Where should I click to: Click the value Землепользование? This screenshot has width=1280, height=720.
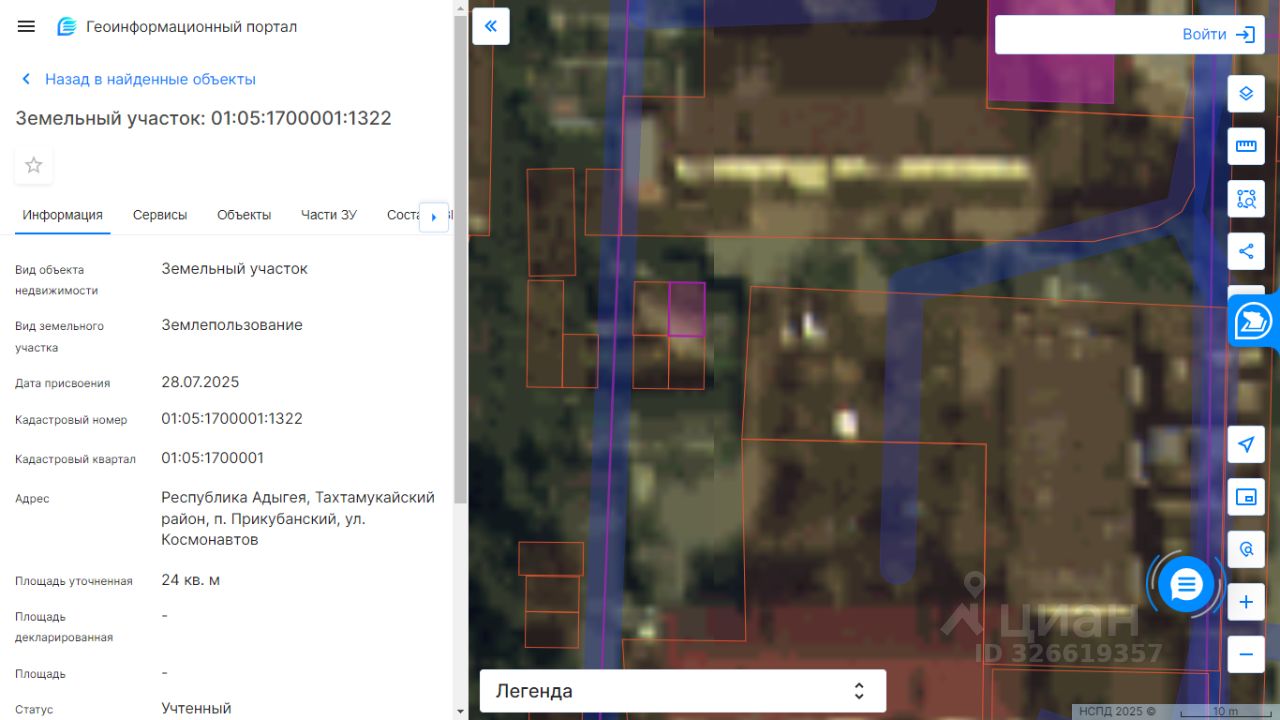coord(232,325)
